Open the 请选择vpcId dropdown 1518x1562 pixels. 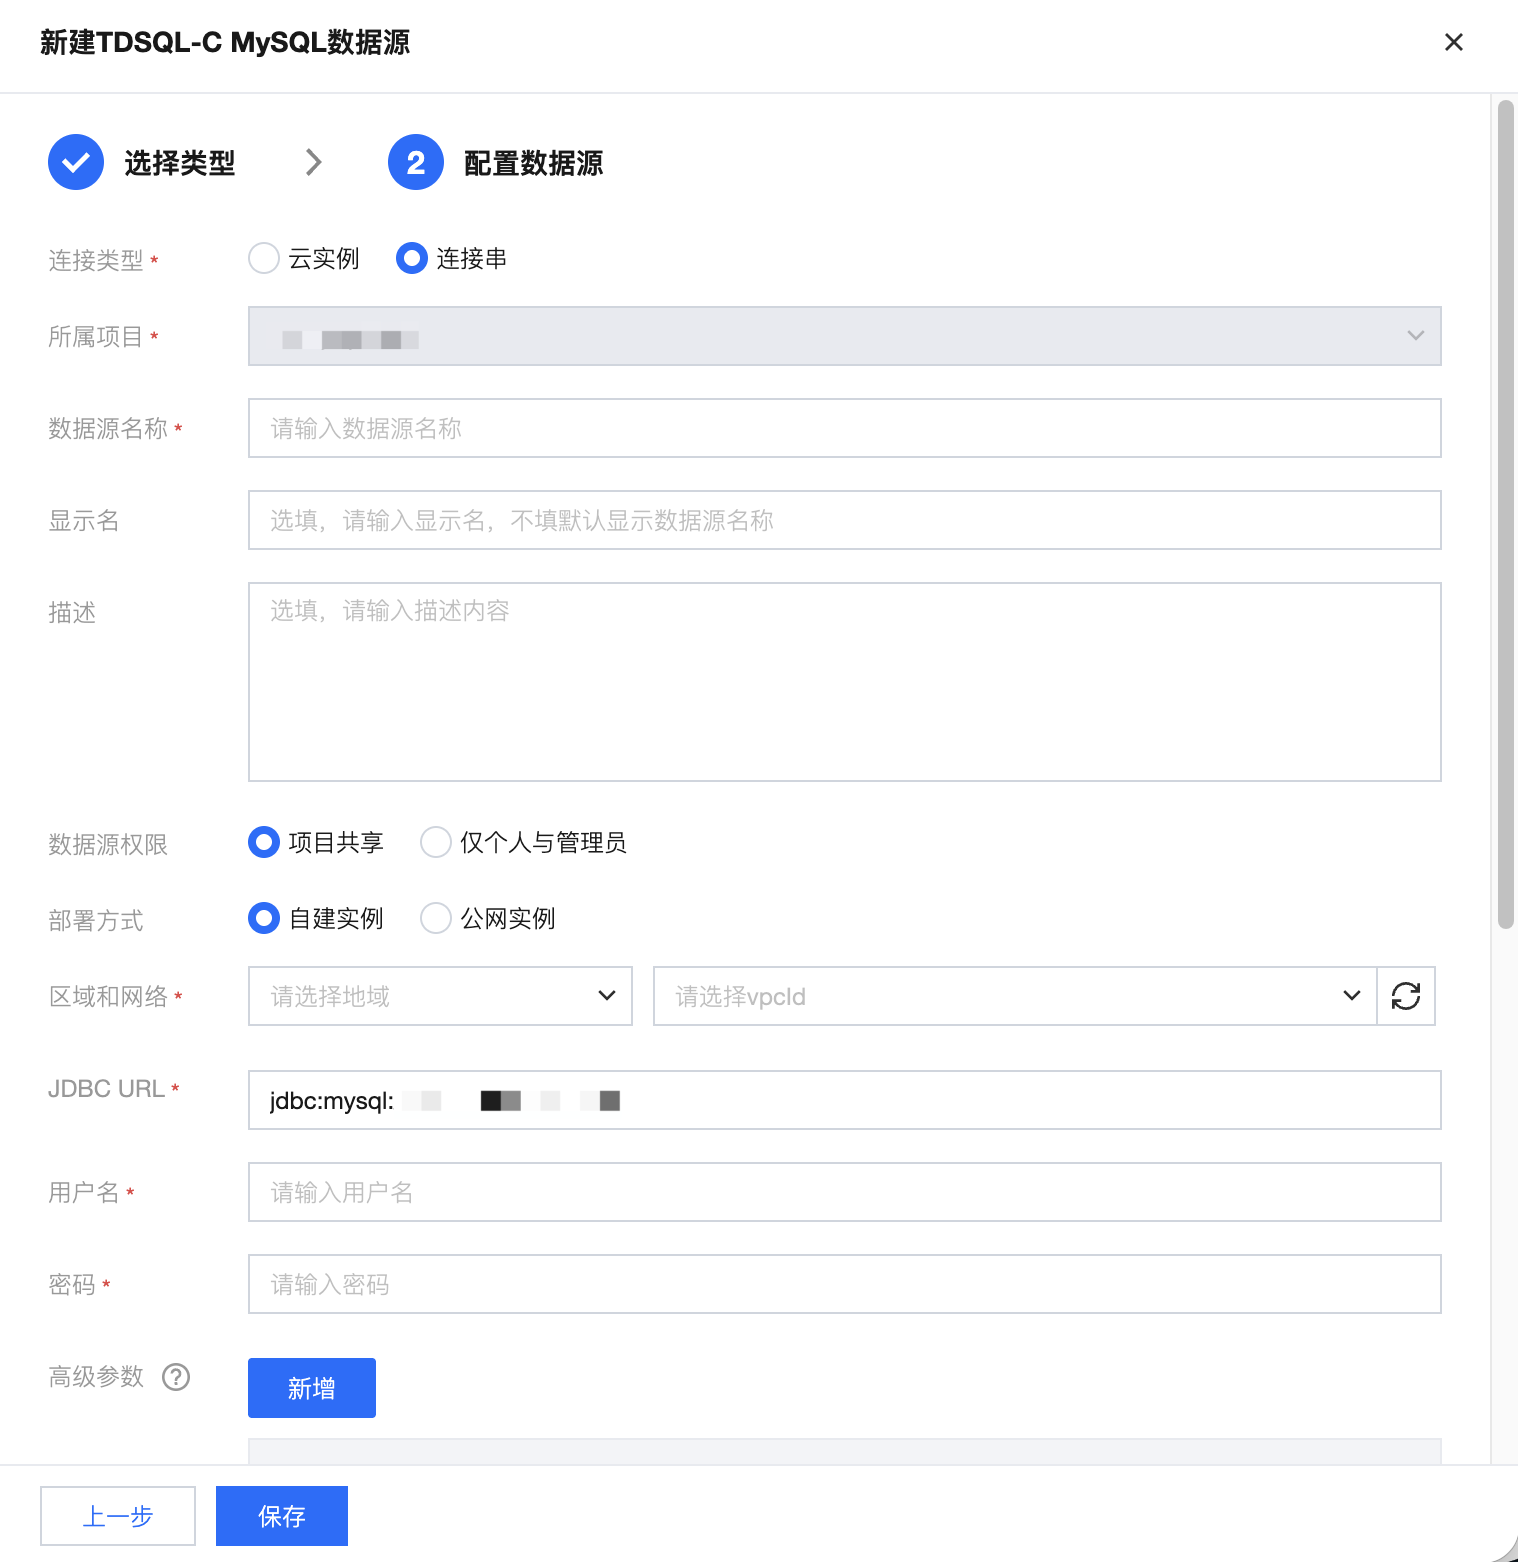tap(1015, 996)
